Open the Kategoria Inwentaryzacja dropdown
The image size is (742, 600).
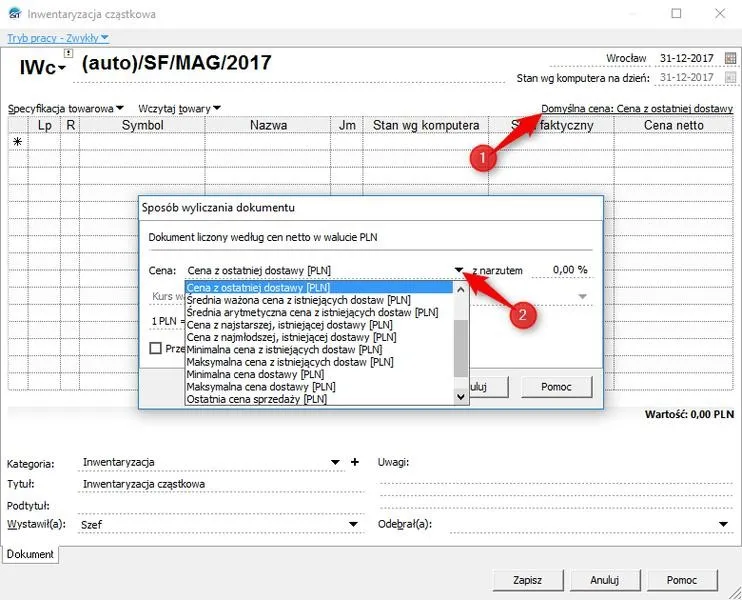(x=335, y=462)
